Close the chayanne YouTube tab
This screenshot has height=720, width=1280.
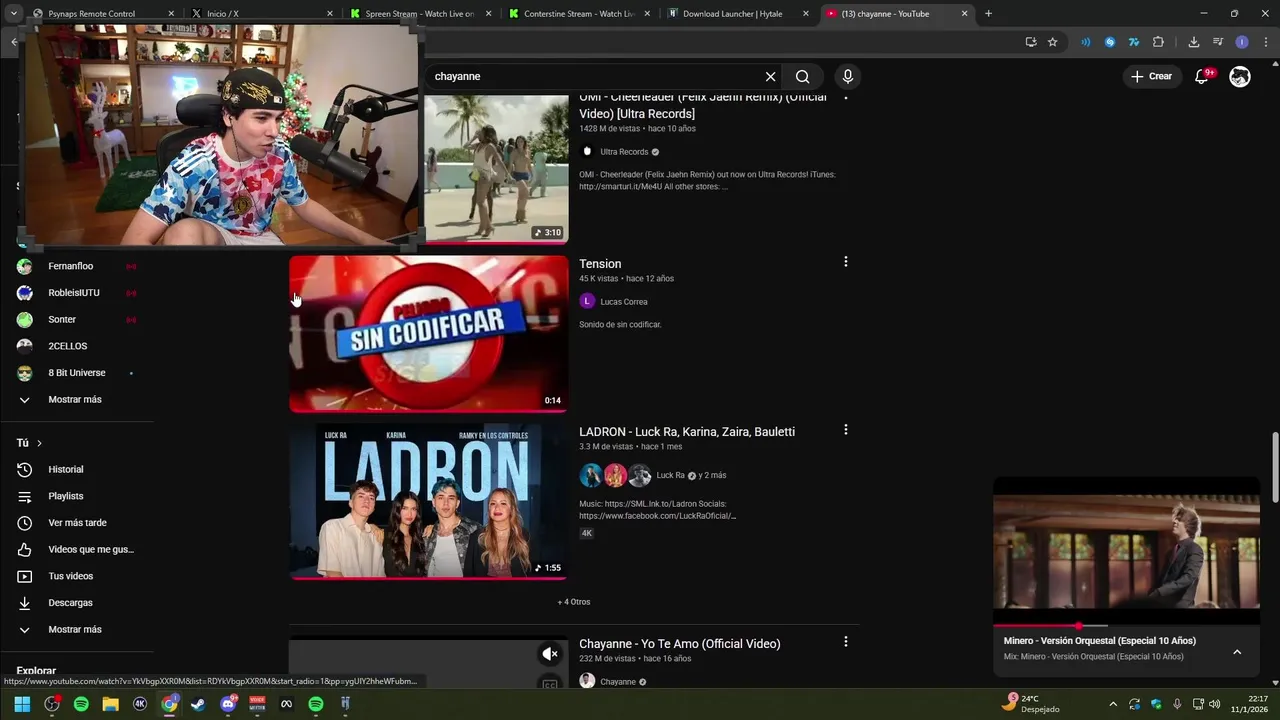coord(965,14)
